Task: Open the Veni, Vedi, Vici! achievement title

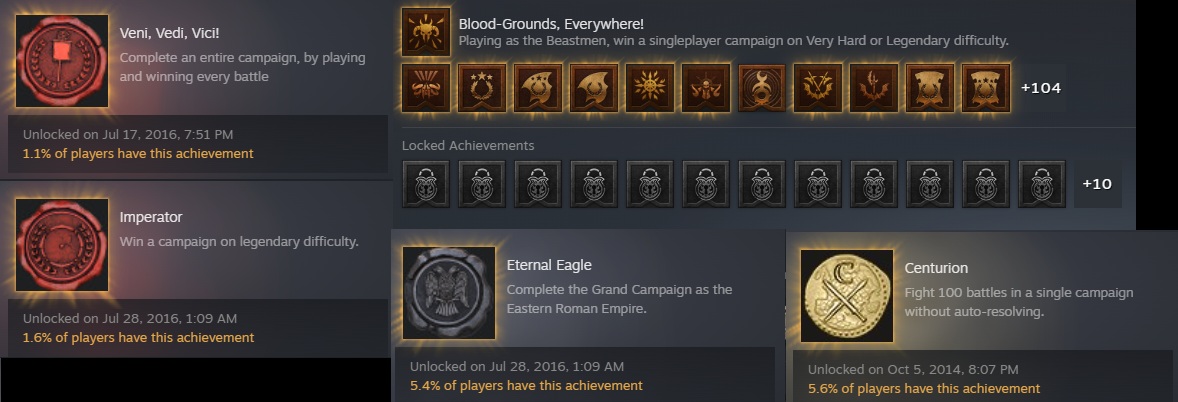Action: pos(170,34)
